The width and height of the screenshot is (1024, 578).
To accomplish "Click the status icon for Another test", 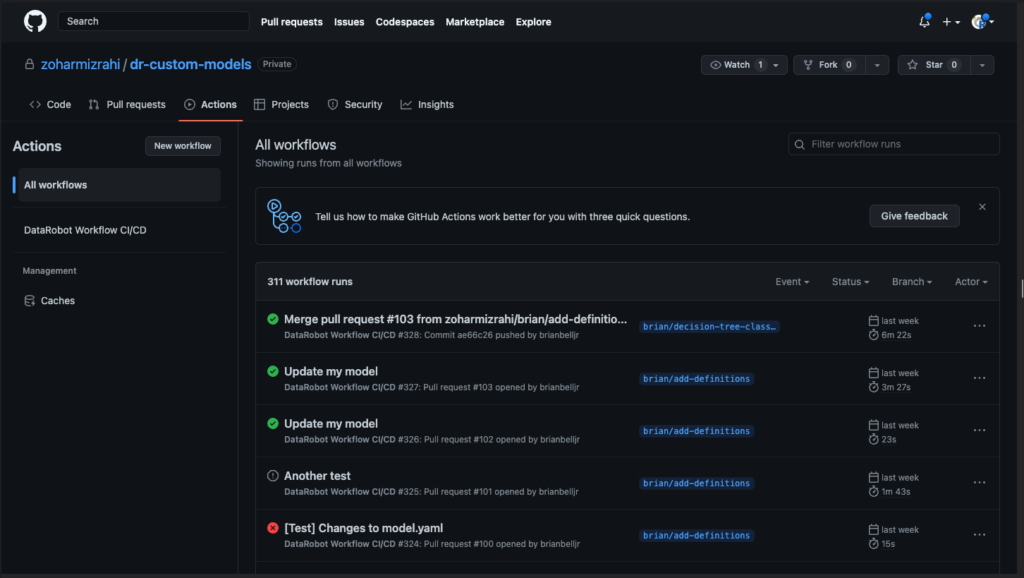I will 273,476.
